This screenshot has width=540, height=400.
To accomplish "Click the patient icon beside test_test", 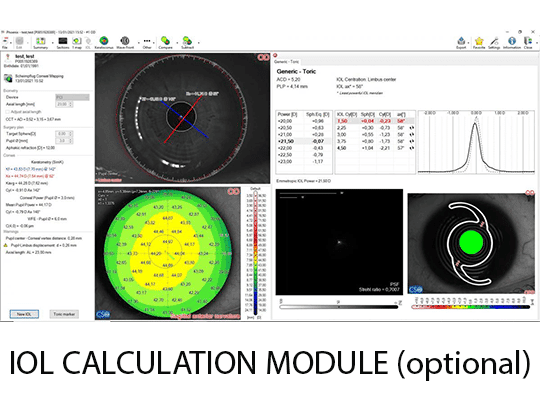I will 8,57.
